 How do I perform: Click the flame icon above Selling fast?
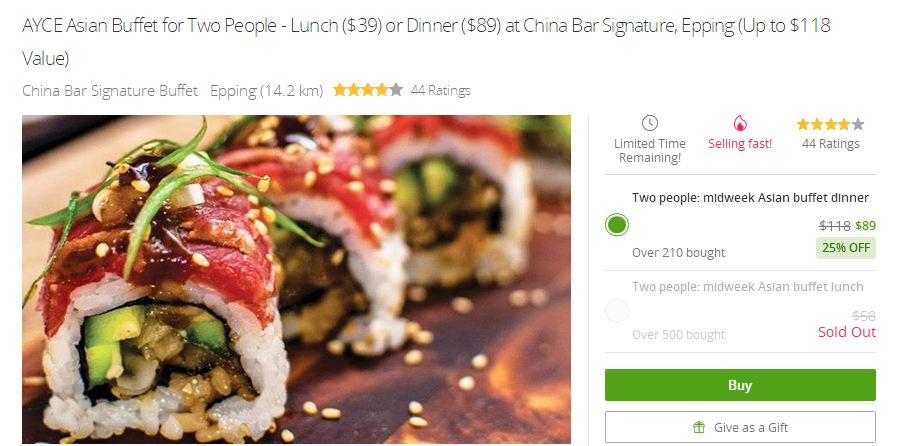pyautogui.click(x=740, y=124)
